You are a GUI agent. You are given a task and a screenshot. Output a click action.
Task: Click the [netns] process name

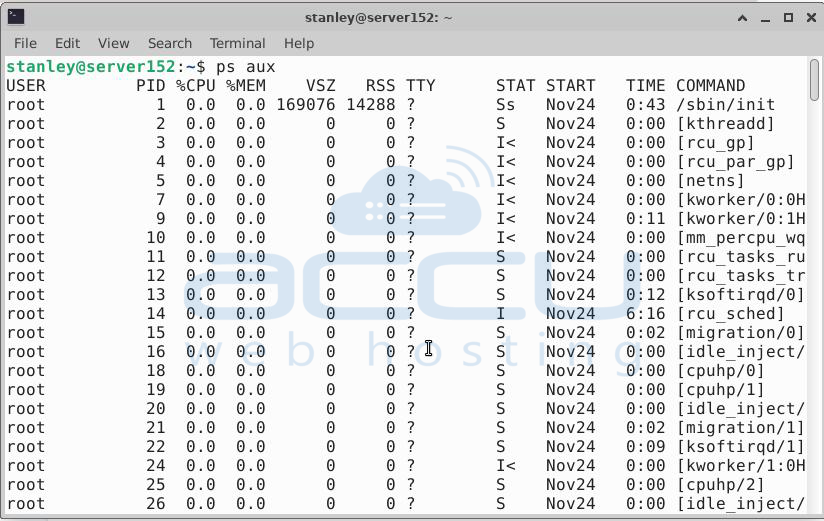pyautogui.click(x=710, y=181)
